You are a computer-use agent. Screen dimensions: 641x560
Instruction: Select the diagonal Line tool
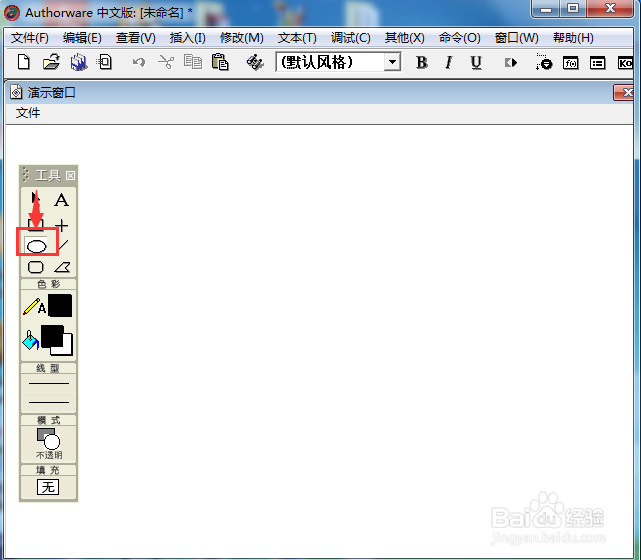tap(64, 245)
